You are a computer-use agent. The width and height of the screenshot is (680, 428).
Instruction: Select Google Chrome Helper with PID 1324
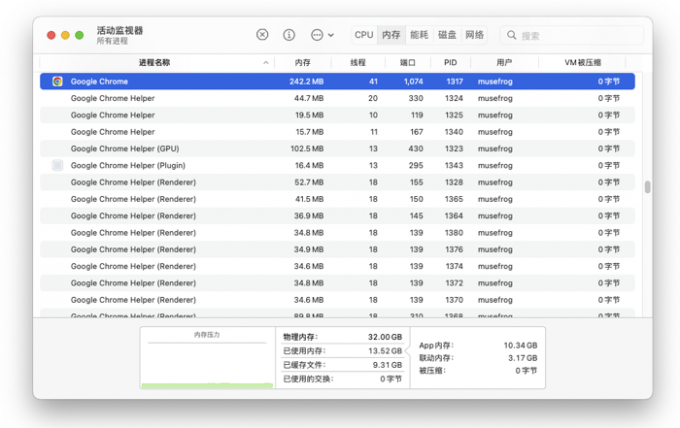337,98
